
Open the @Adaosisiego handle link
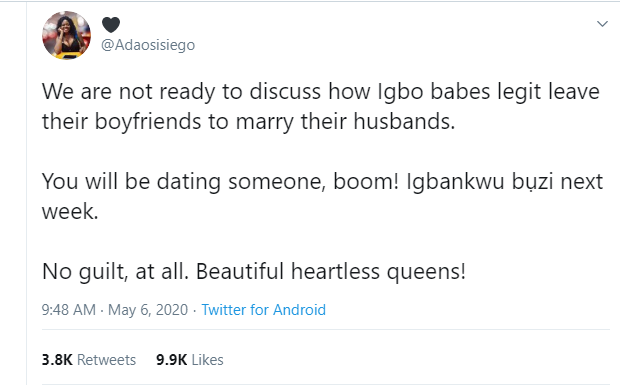[x=148, y=45]
